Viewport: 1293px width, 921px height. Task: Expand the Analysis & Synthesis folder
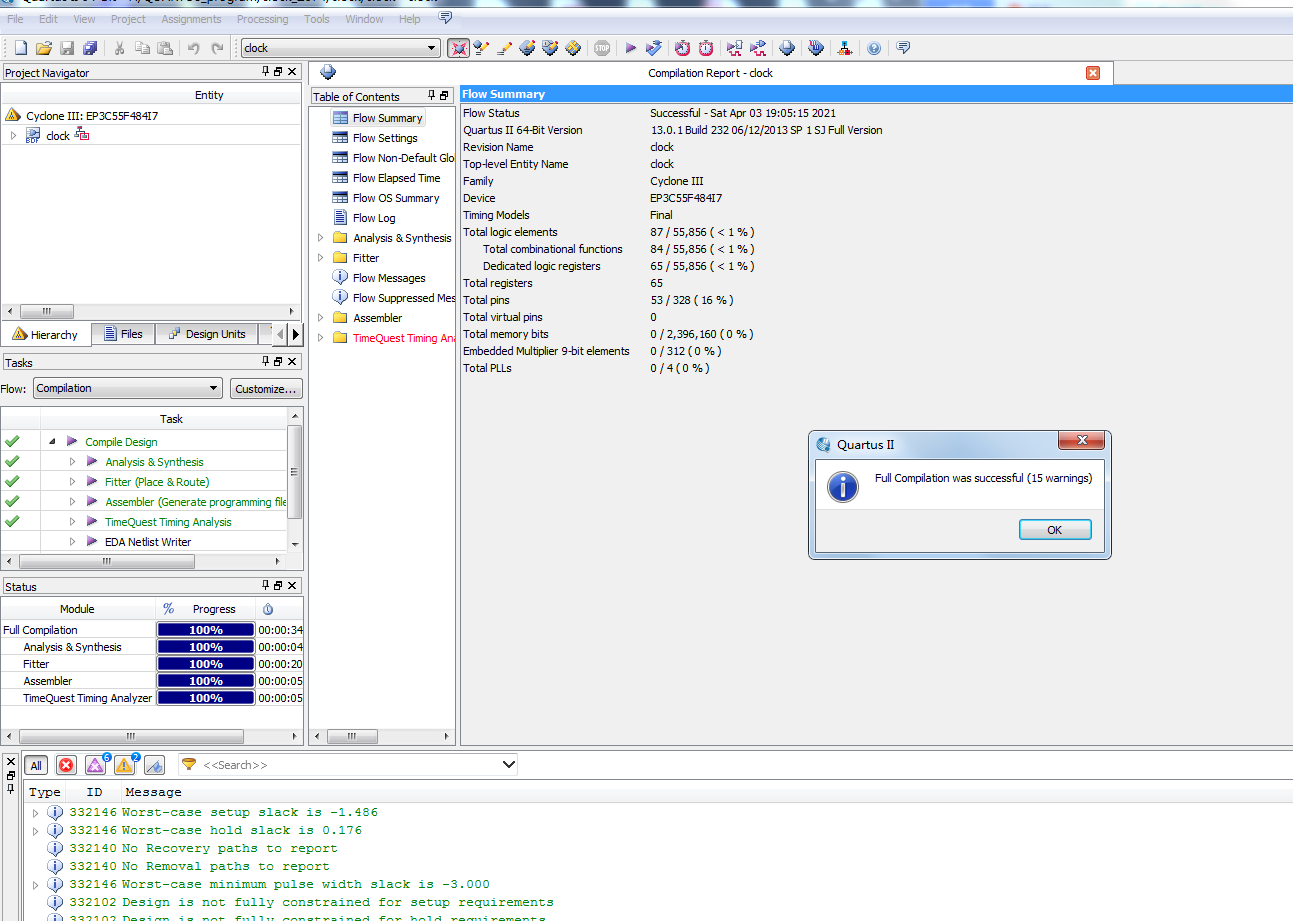[x=321, y=237]
